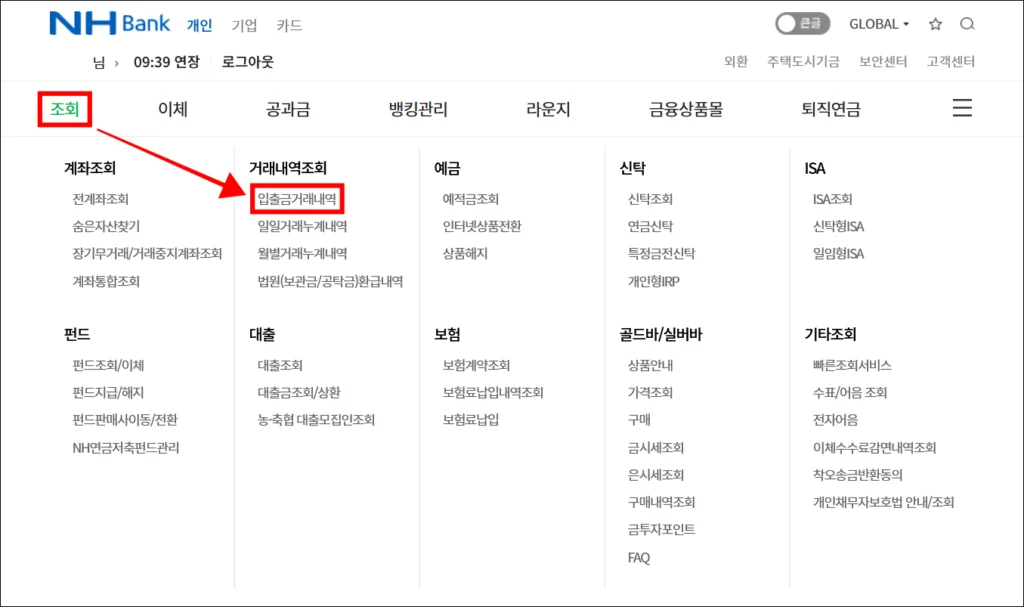This screenshot has width=1024, height=607.
Task: Select 숨은자산찾기 menu item
Action: tap(106, 227)
